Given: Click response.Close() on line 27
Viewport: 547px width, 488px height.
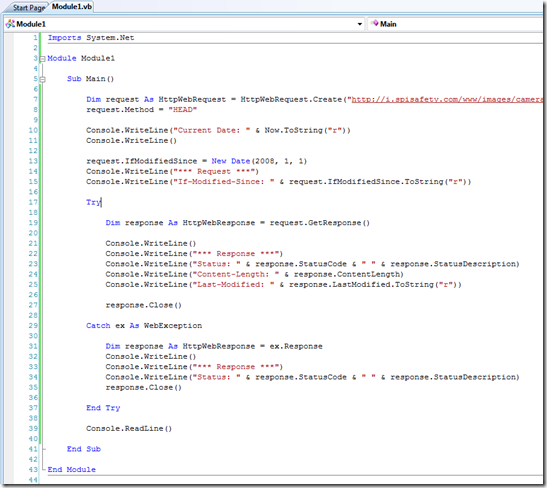Looking at the screenshot, I should coord(143,305).
